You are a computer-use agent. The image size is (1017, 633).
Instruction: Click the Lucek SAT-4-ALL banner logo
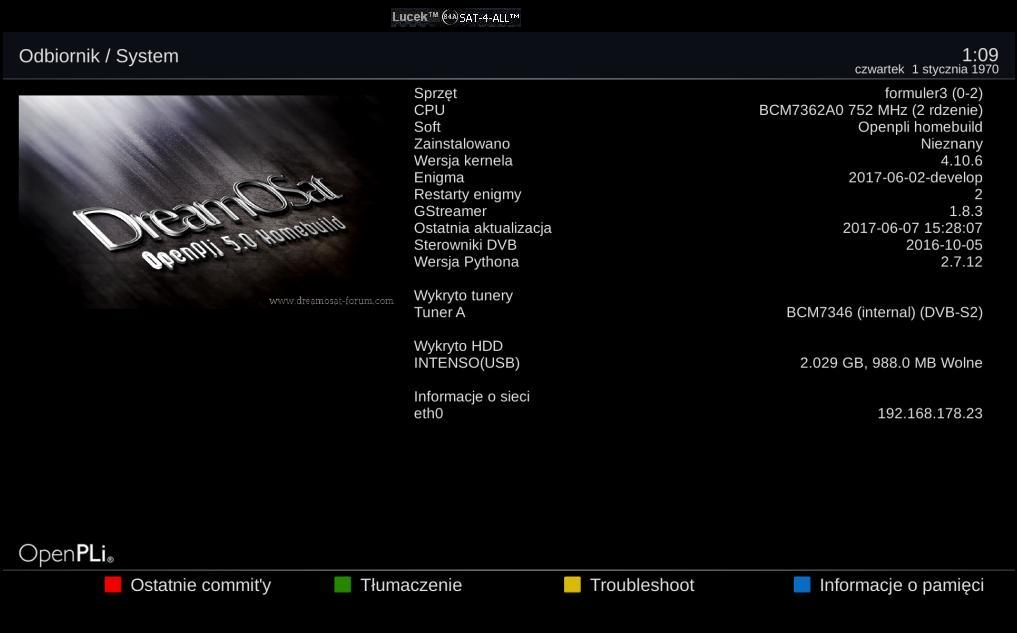[x=455, y=18]
